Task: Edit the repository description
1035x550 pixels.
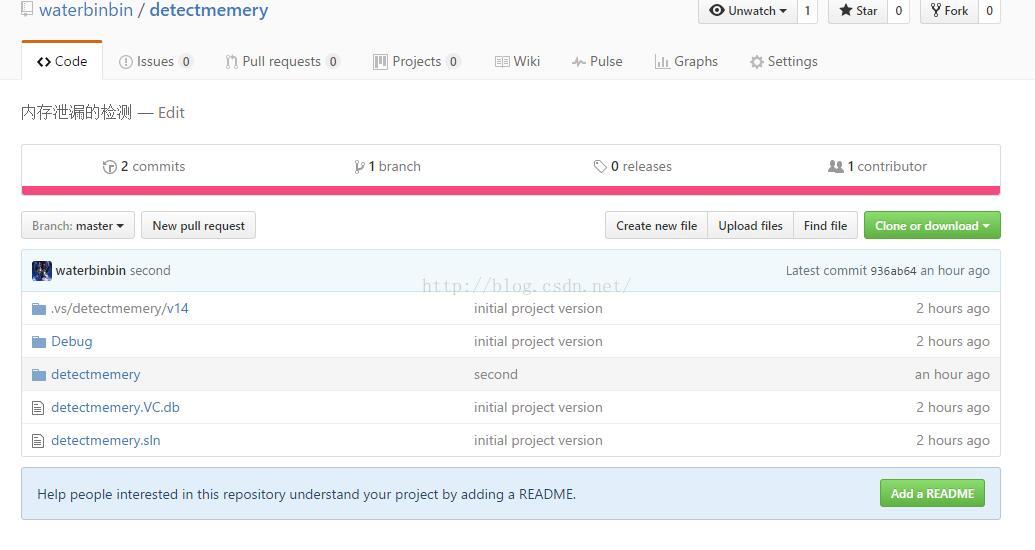Action: click(x=171, y=113)
